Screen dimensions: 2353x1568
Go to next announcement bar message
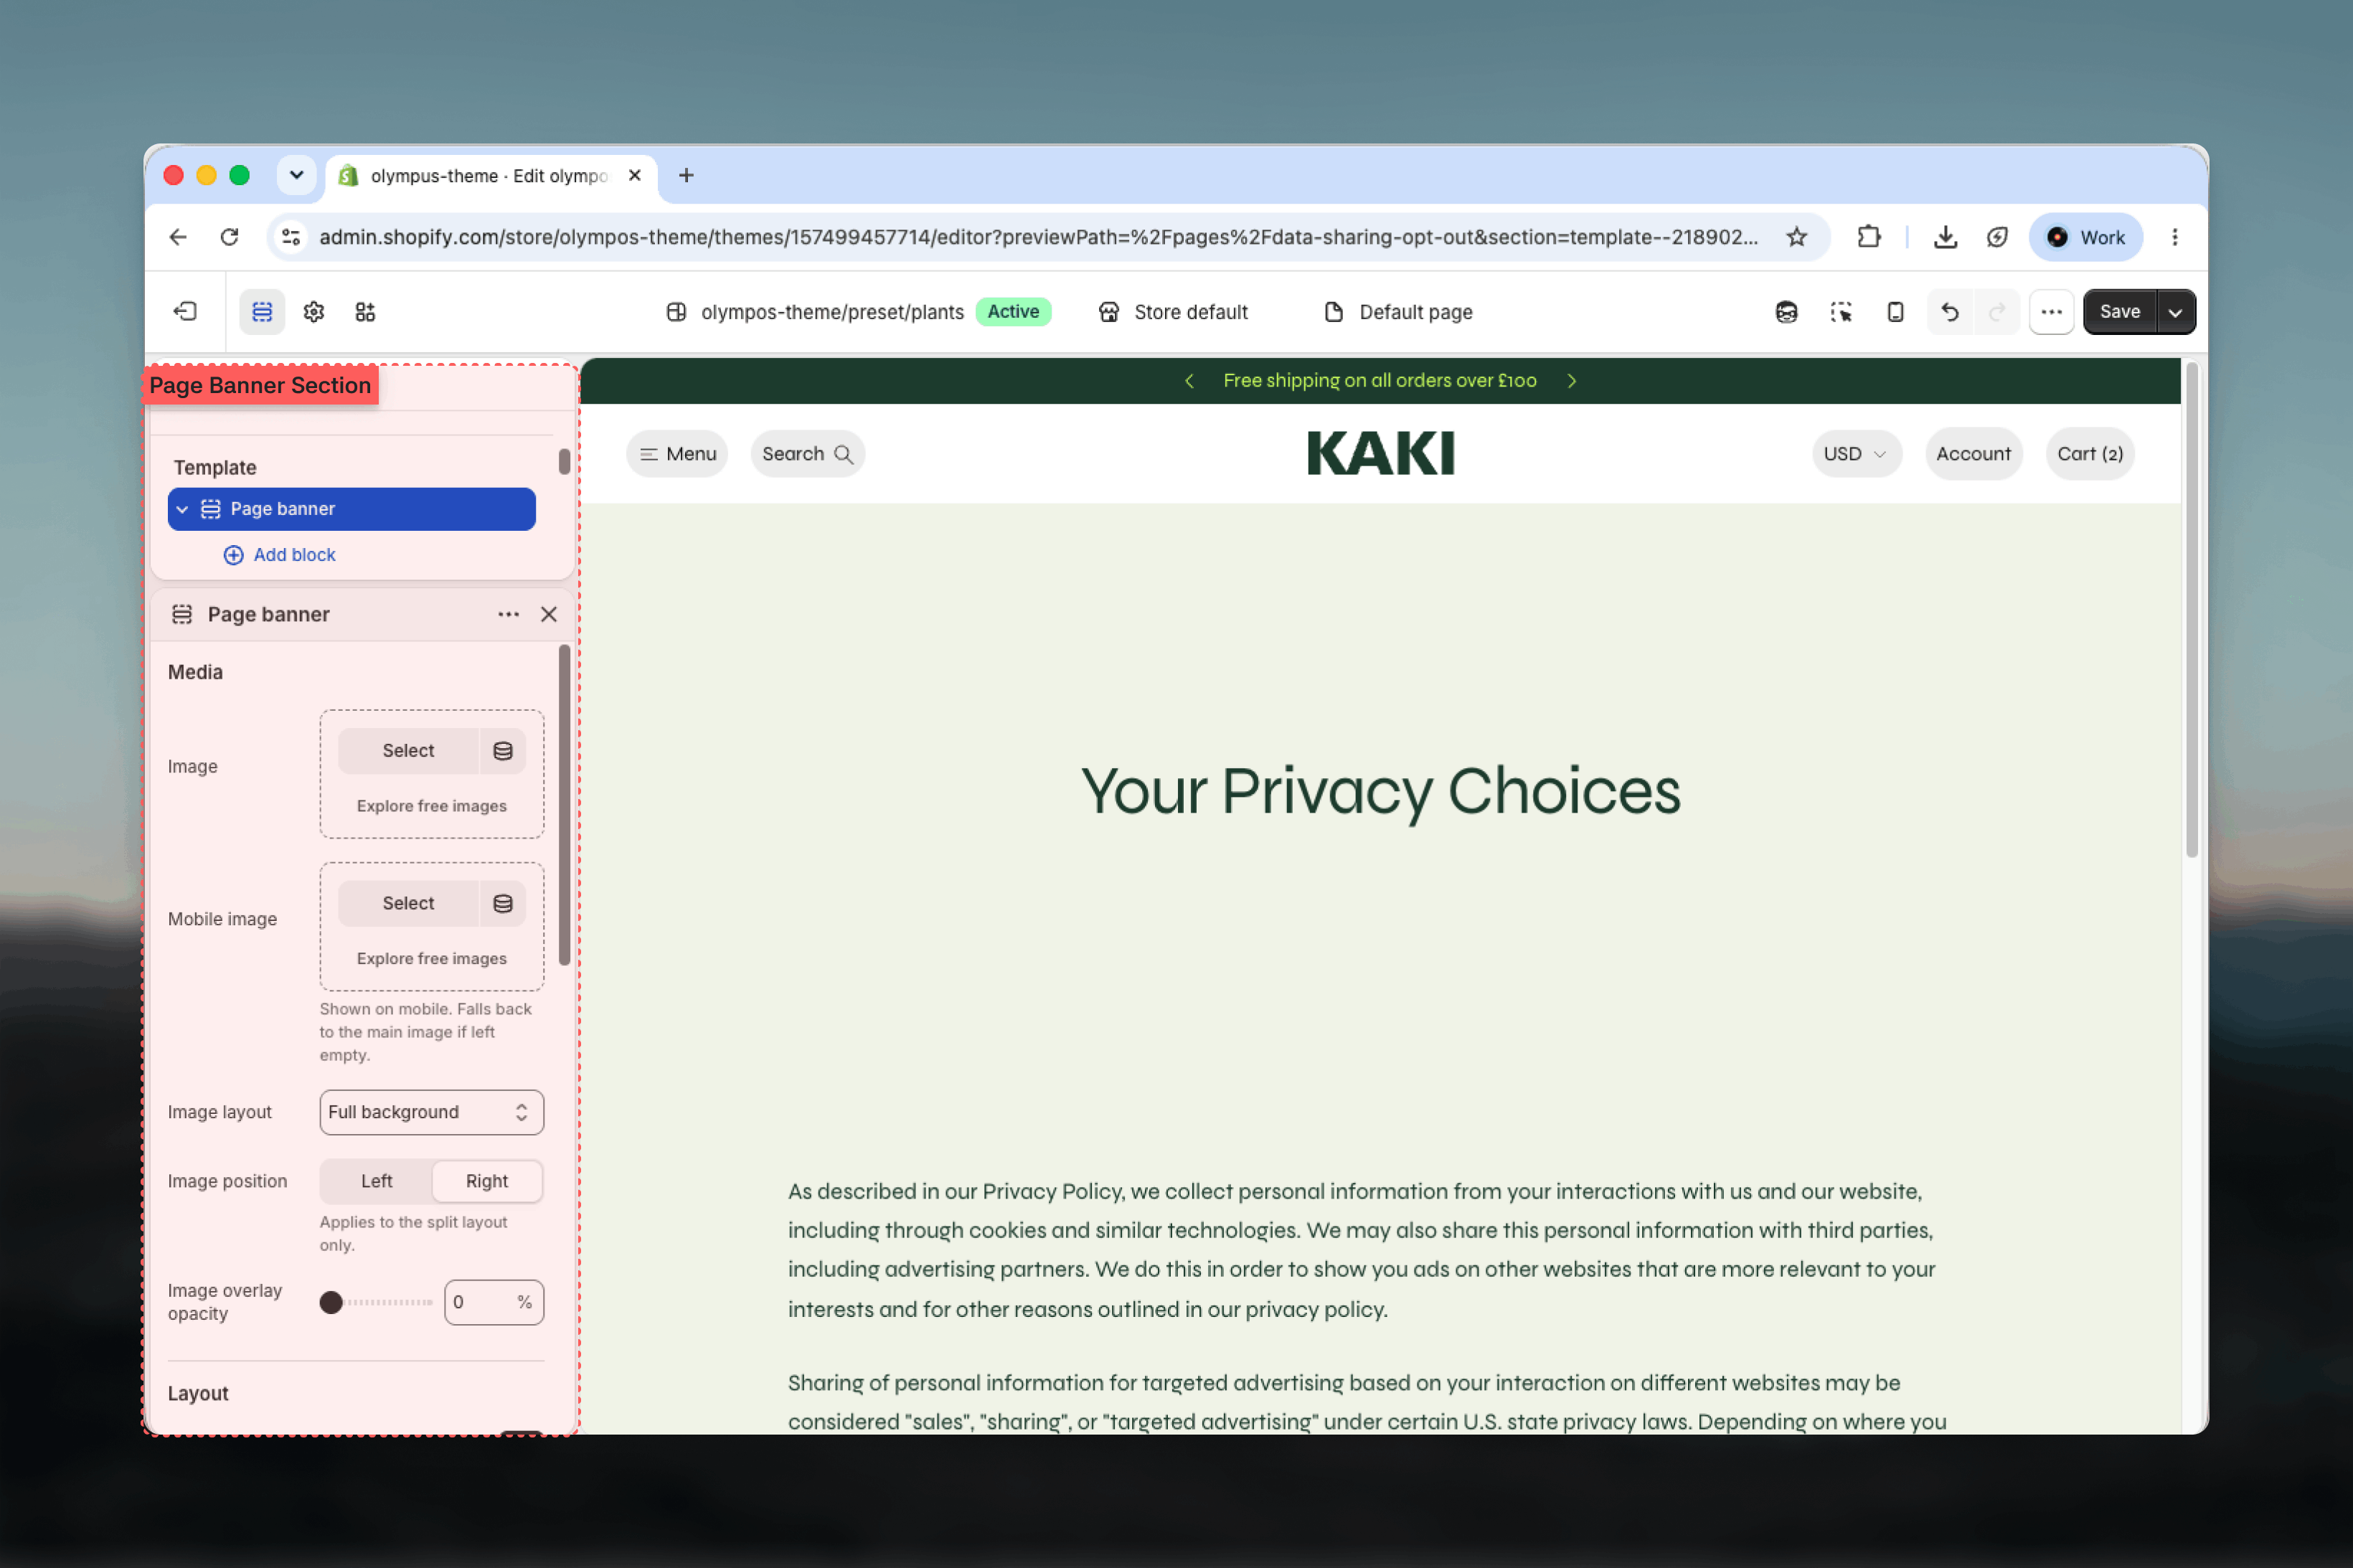1572,381
